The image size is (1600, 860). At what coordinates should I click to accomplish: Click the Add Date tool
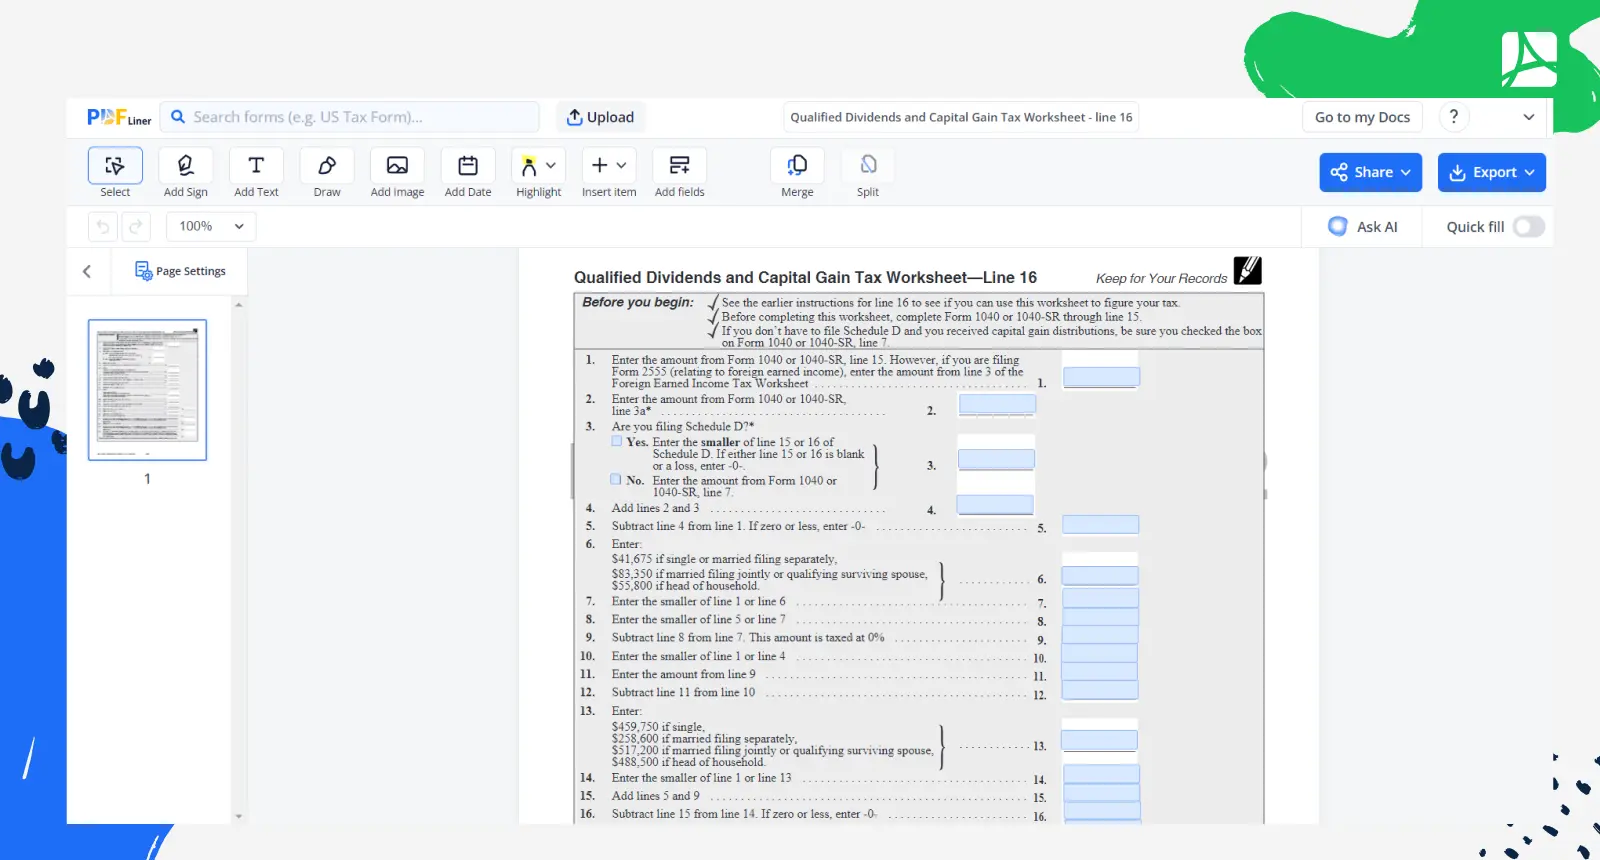(468, 173)
